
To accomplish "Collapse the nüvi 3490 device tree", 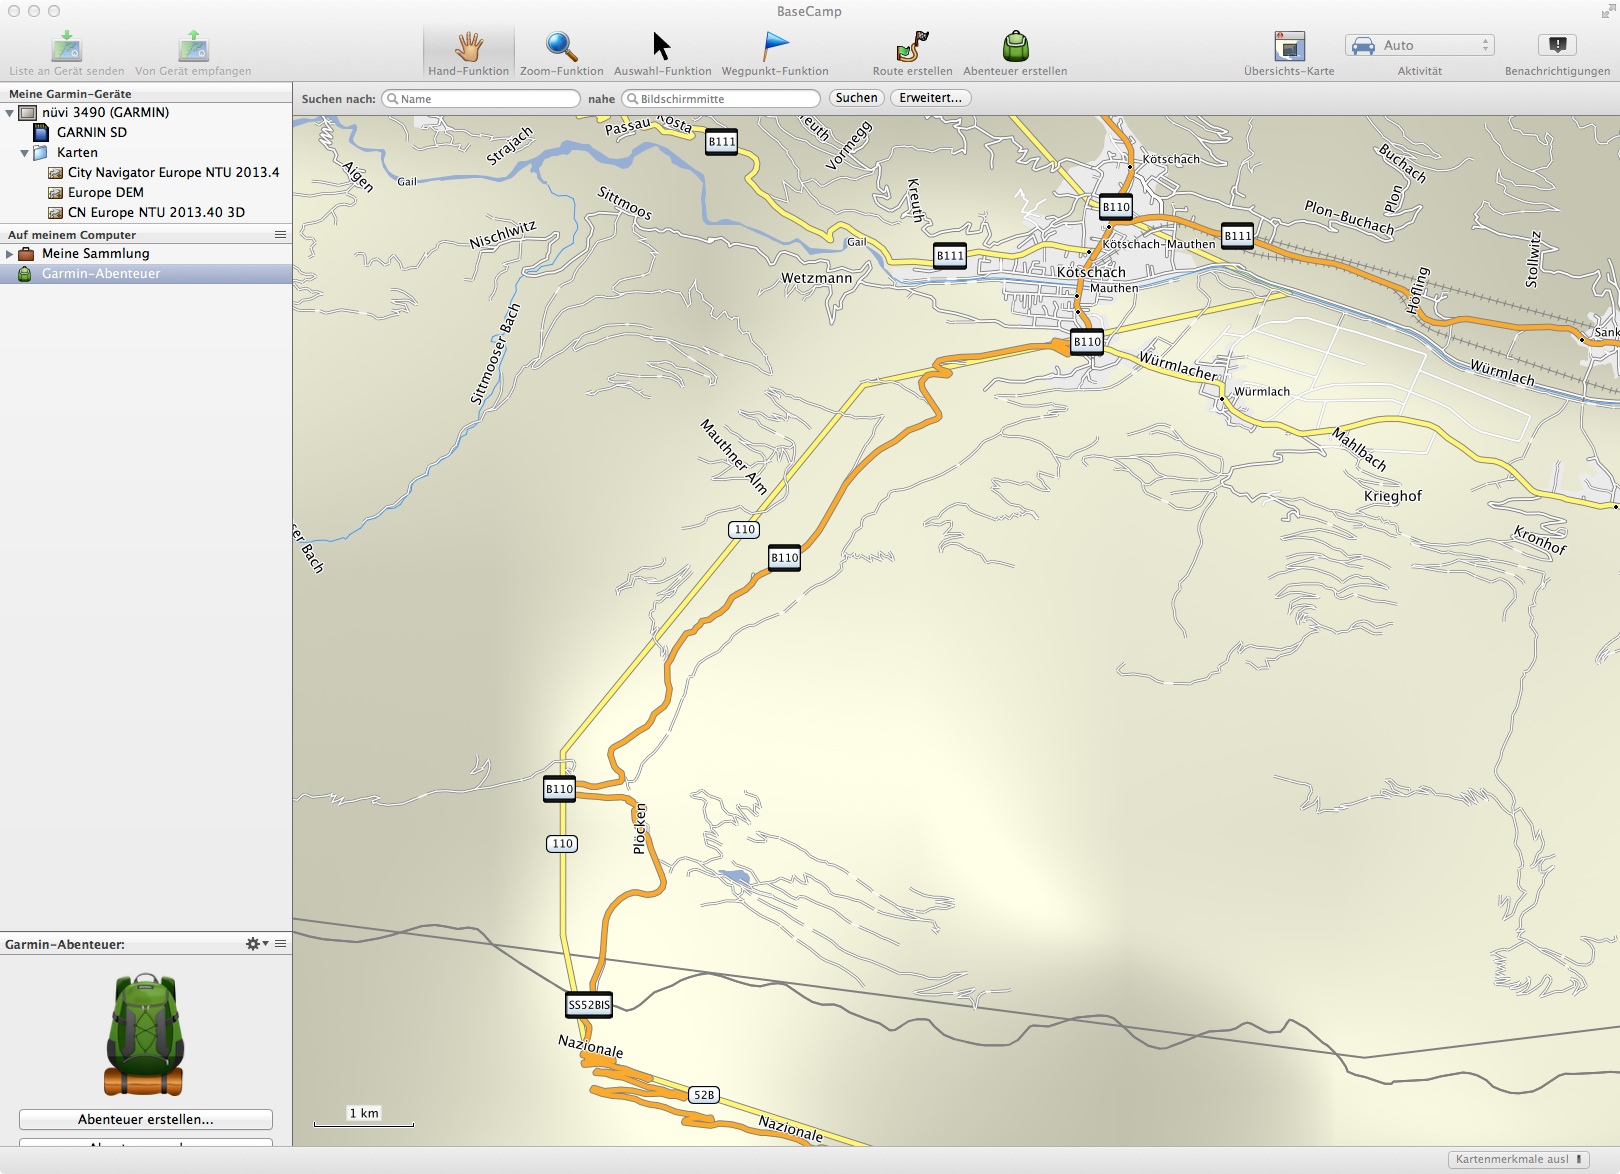I will pyautogui.click(x=10, y=113).
